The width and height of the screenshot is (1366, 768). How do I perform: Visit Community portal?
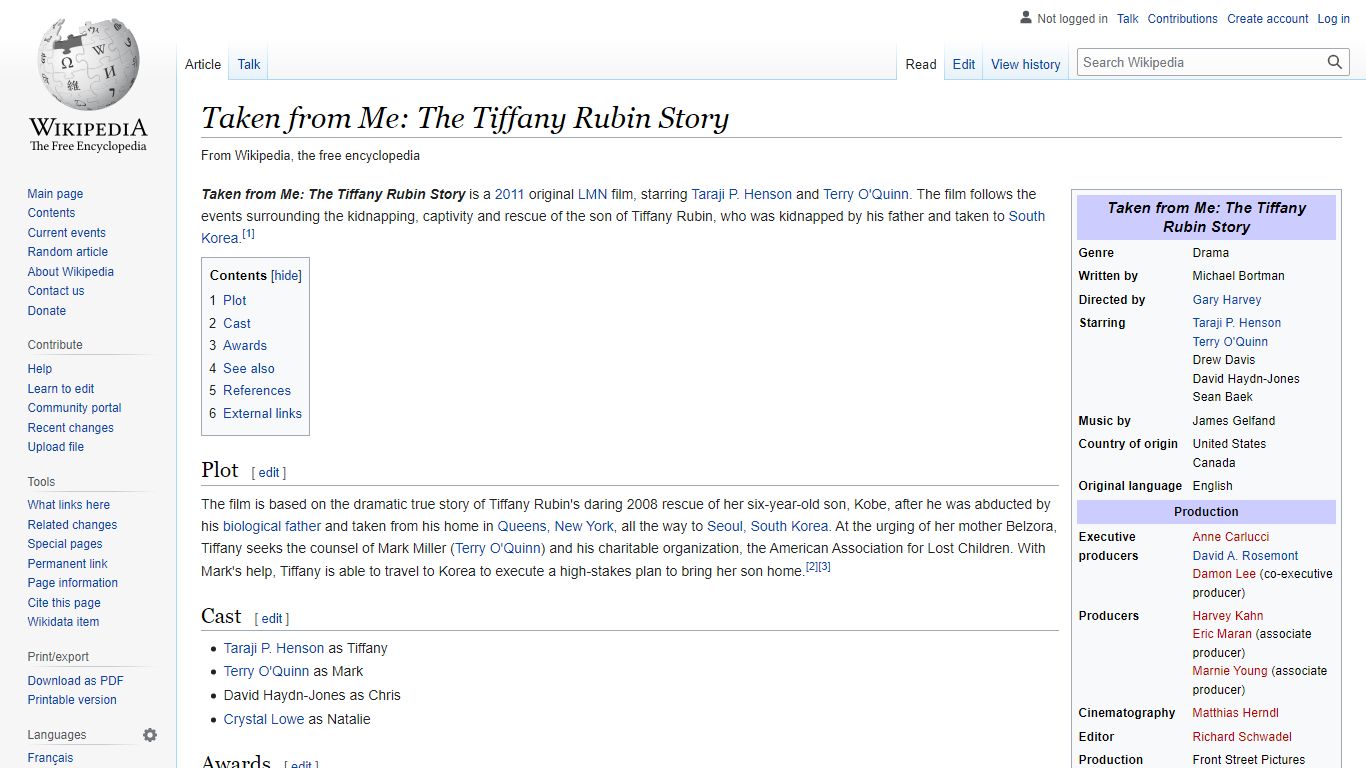click(74, 408)
